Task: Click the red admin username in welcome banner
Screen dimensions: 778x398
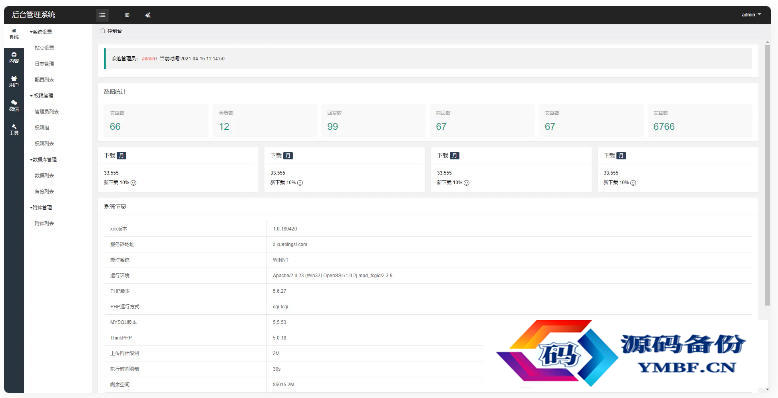Action: pyautogui.click(x=149, y=59)
